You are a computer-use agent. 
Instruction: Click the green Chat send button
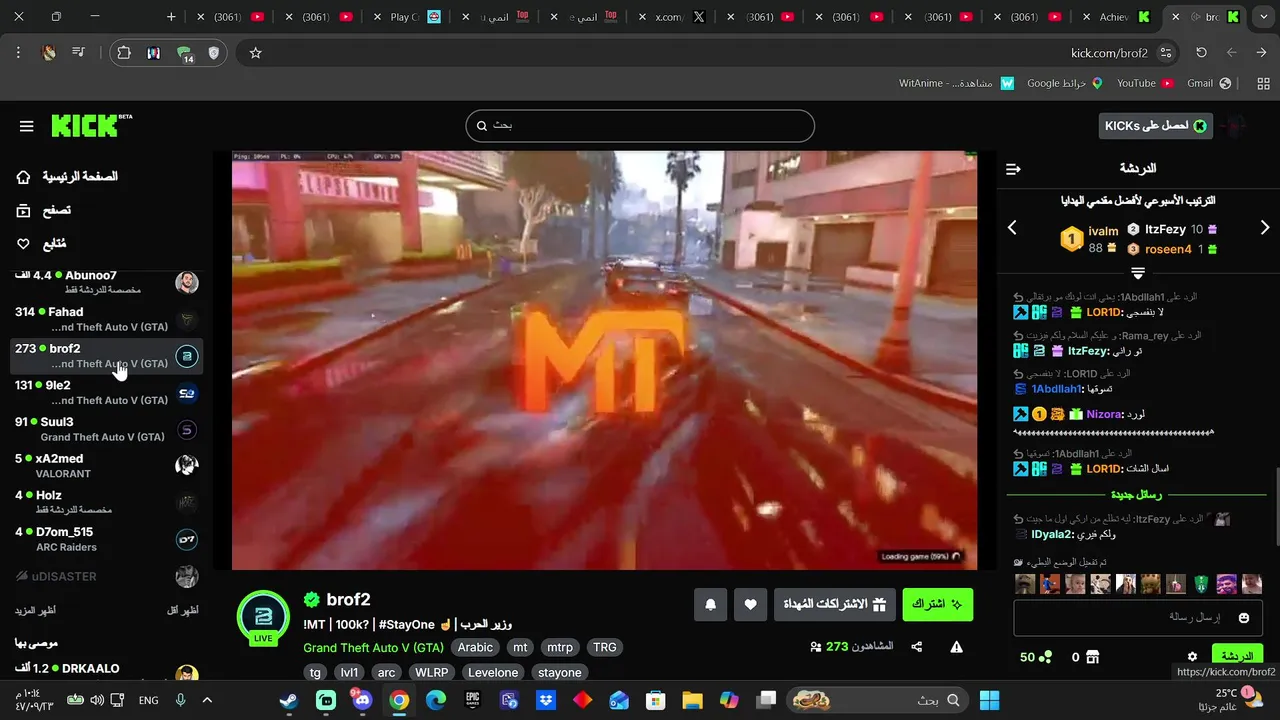pyautogui.click(x=1237, y=657)
